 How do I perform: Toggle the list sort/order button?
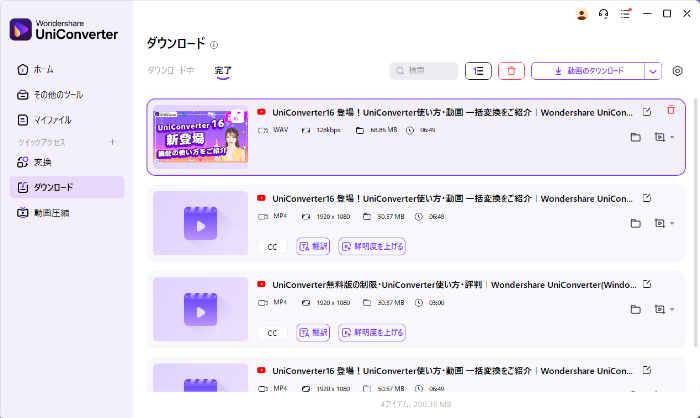click(x=478, y=71)
